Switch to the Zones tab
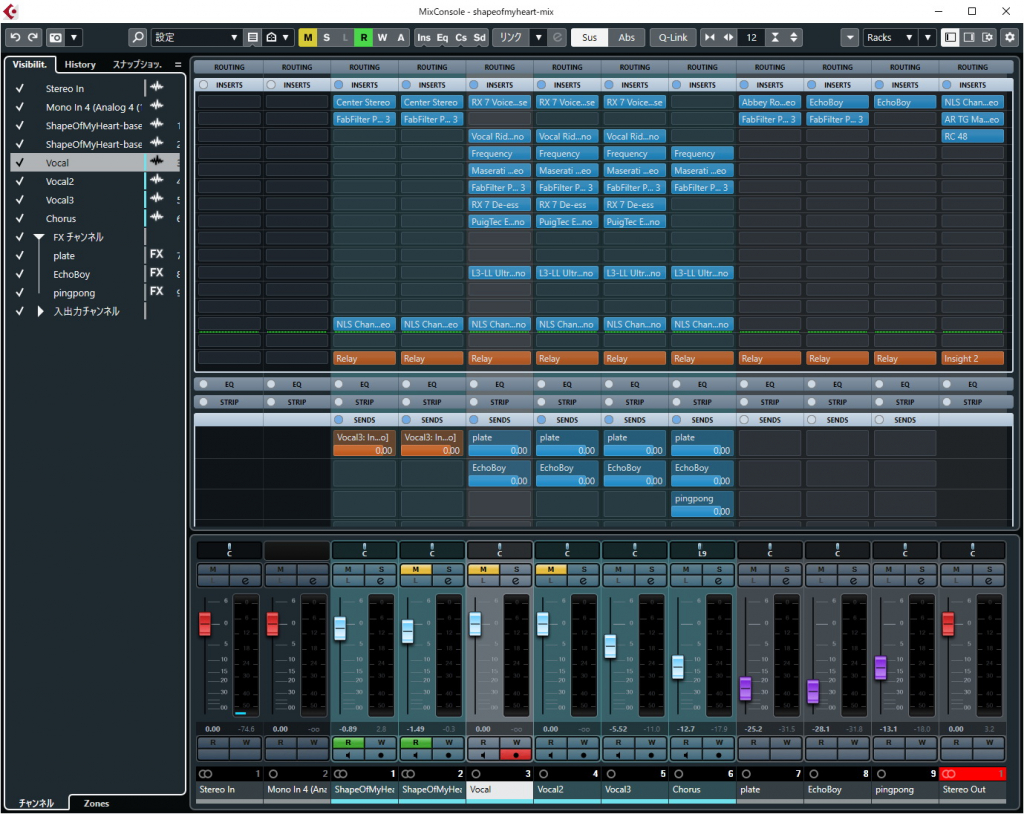Screen dimensions: 1024x814 [x=97, y=803]
